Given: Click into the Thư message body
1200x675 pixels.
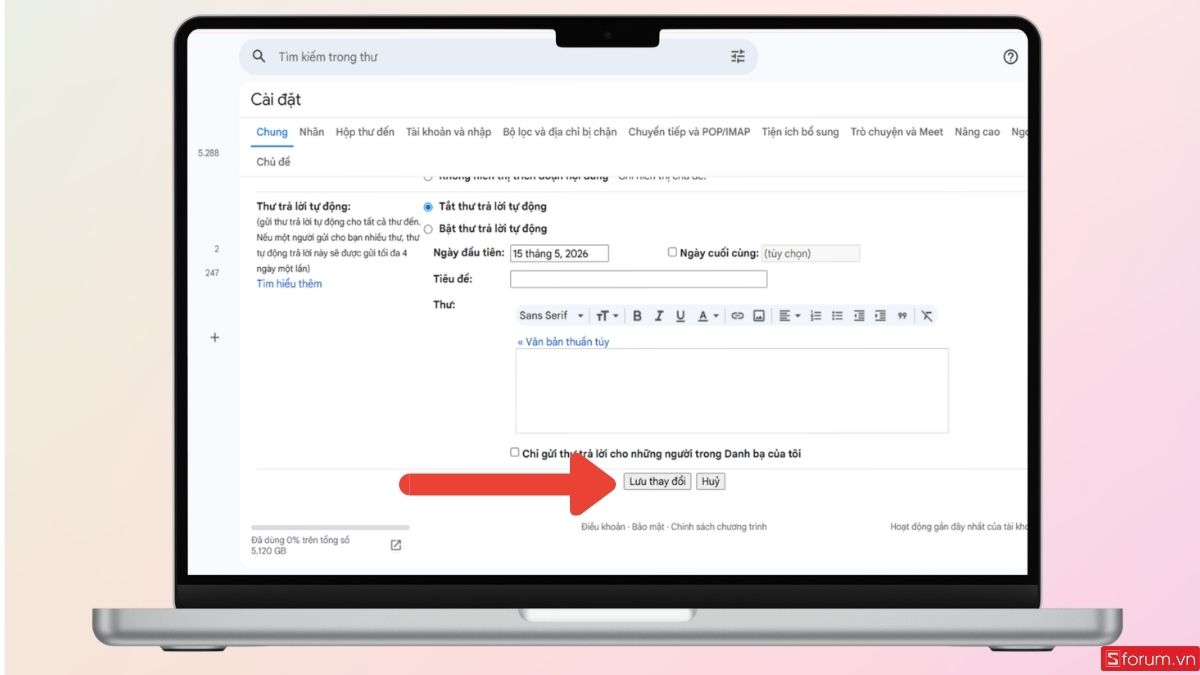Looking at the screenshot, I should coord(732,391).
